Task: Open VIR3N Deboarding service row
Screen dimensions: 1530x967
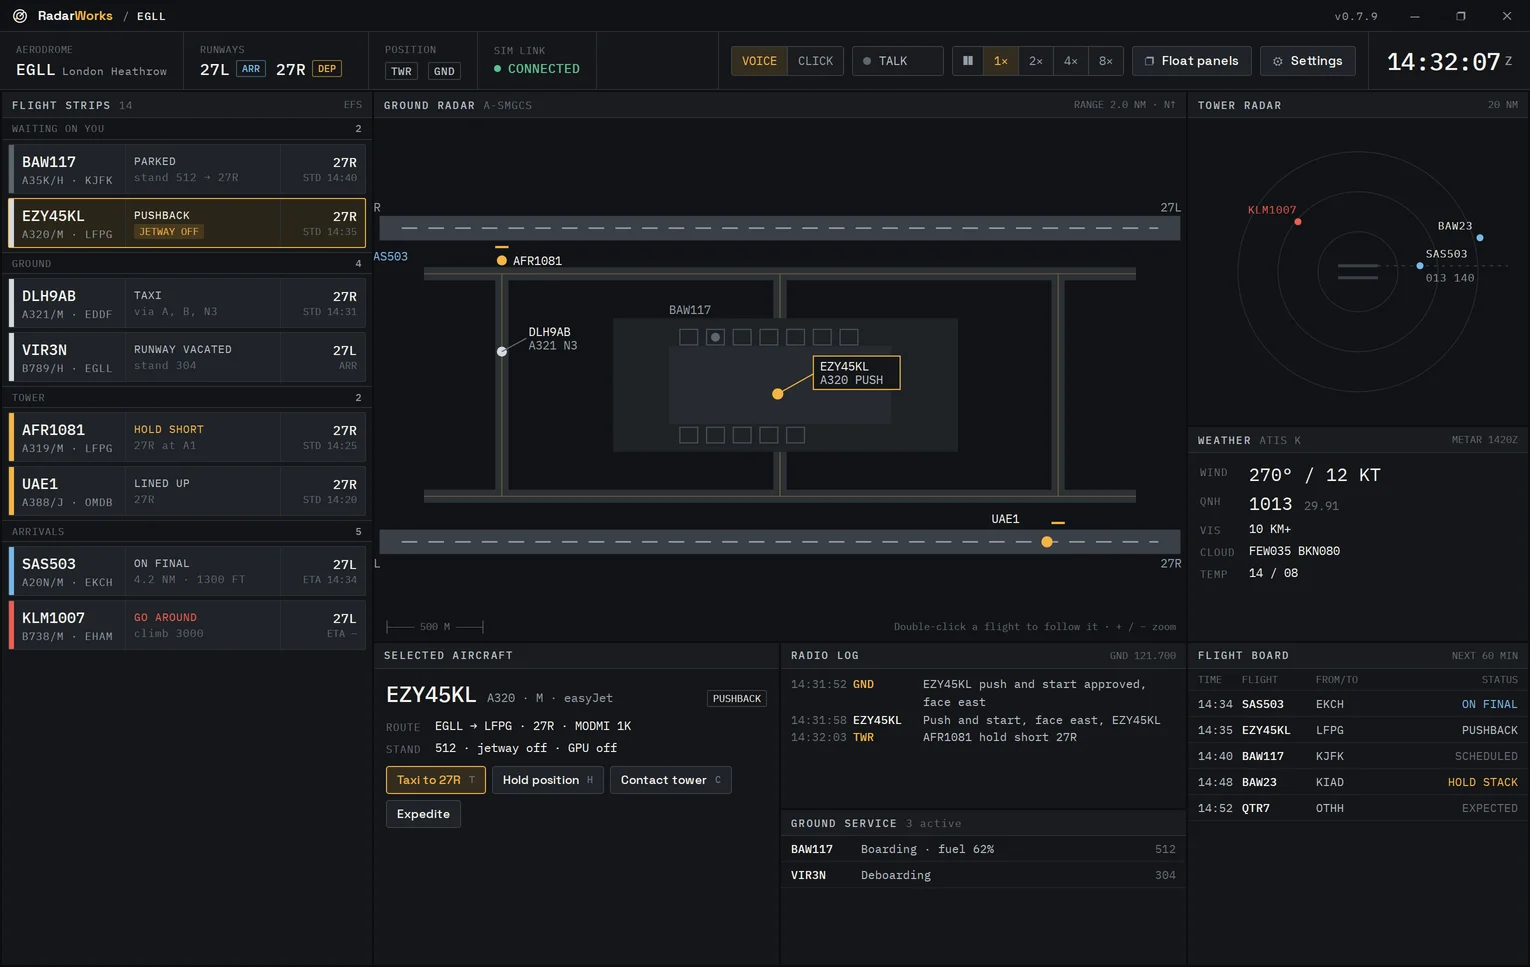Action: tap(983, 875)
